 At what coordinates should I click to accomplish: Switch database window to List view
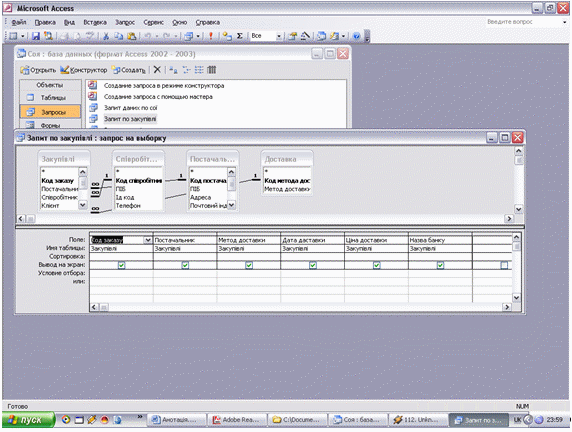(x=199, y=69)
